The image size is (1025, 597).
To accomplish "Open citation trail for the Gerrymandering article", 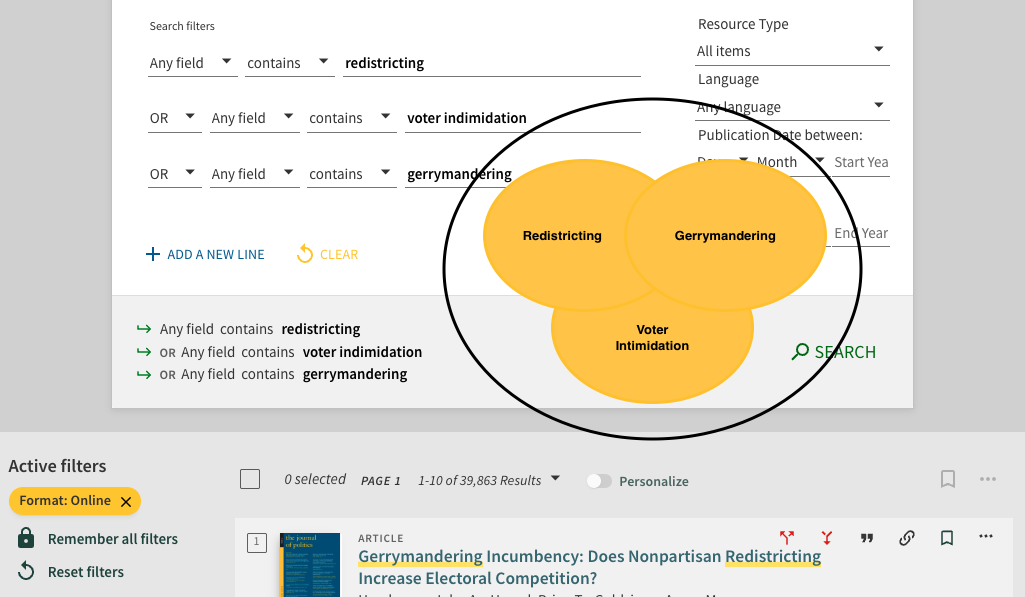I will pos(787,537).
